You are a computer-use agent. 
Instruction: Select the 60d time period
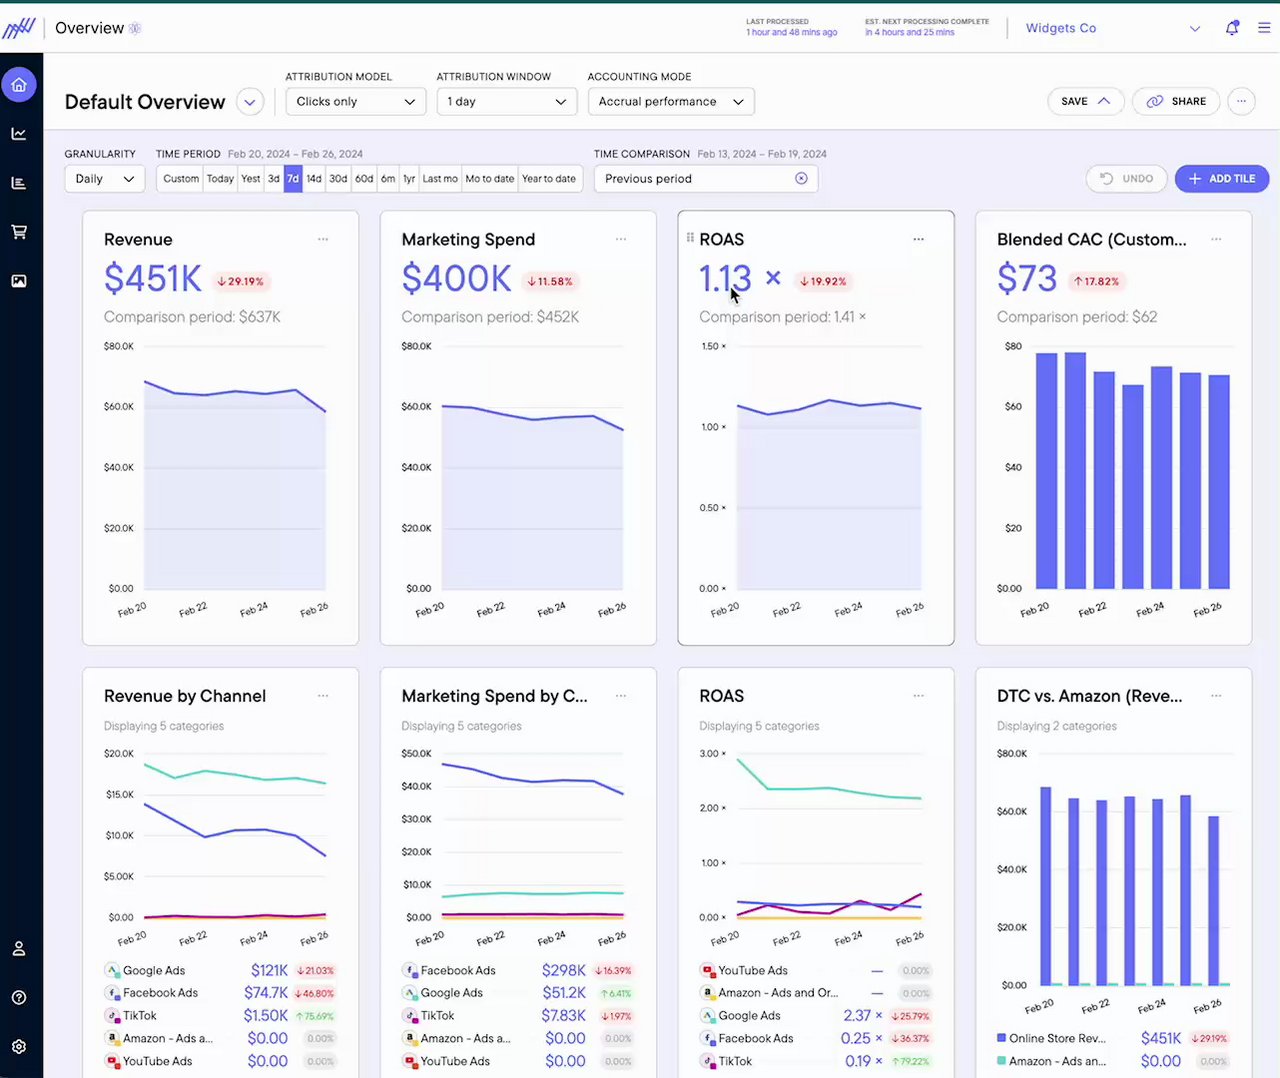[x=364, y=179]
